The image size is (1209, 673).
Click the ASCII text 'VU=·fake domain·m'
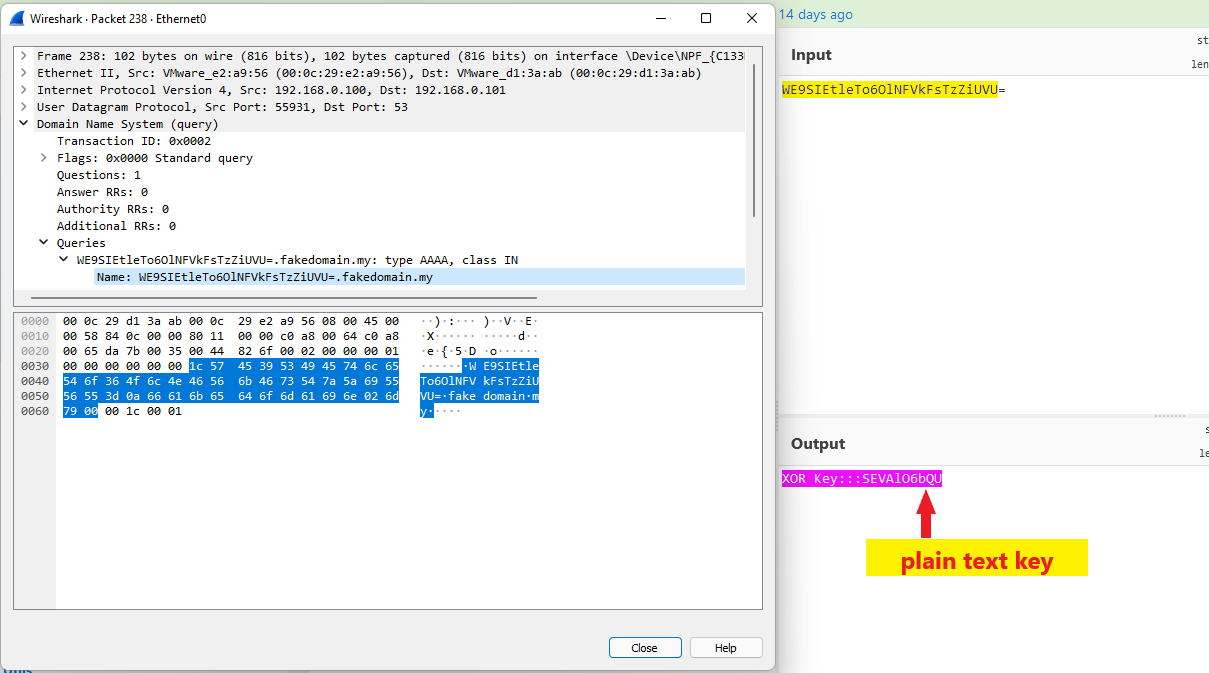pos(480,396)
